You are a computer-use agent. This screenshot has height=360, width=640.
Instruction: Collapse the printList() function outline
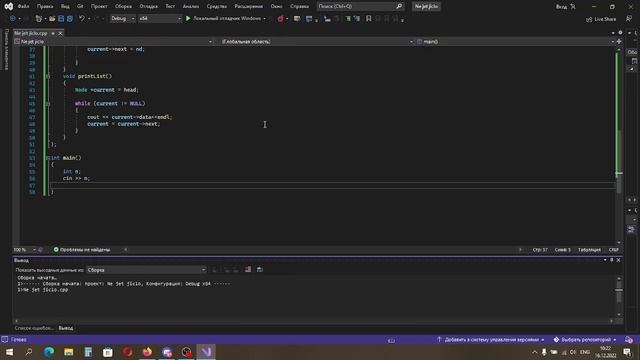tap(48, 76)
